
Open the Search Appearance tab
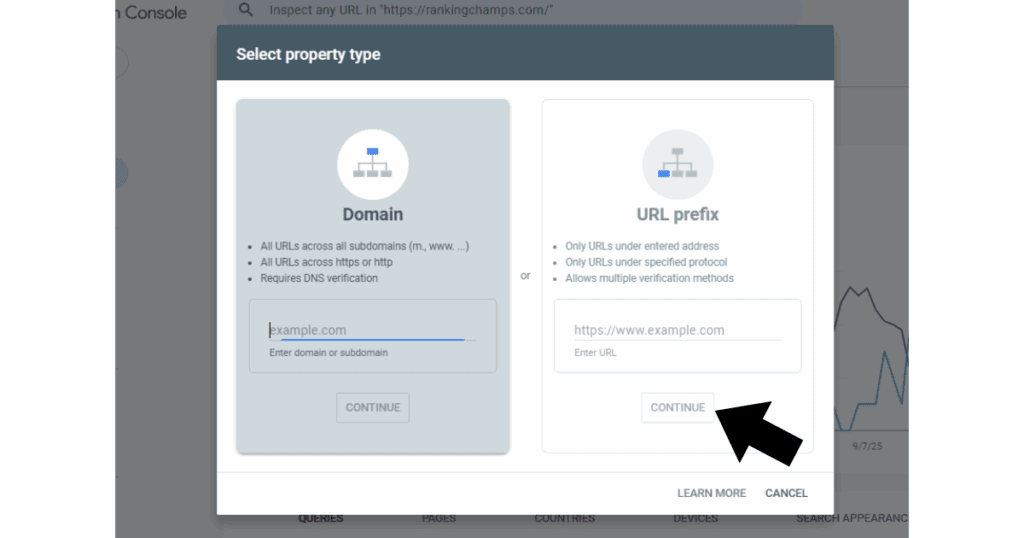click(851, 519)
